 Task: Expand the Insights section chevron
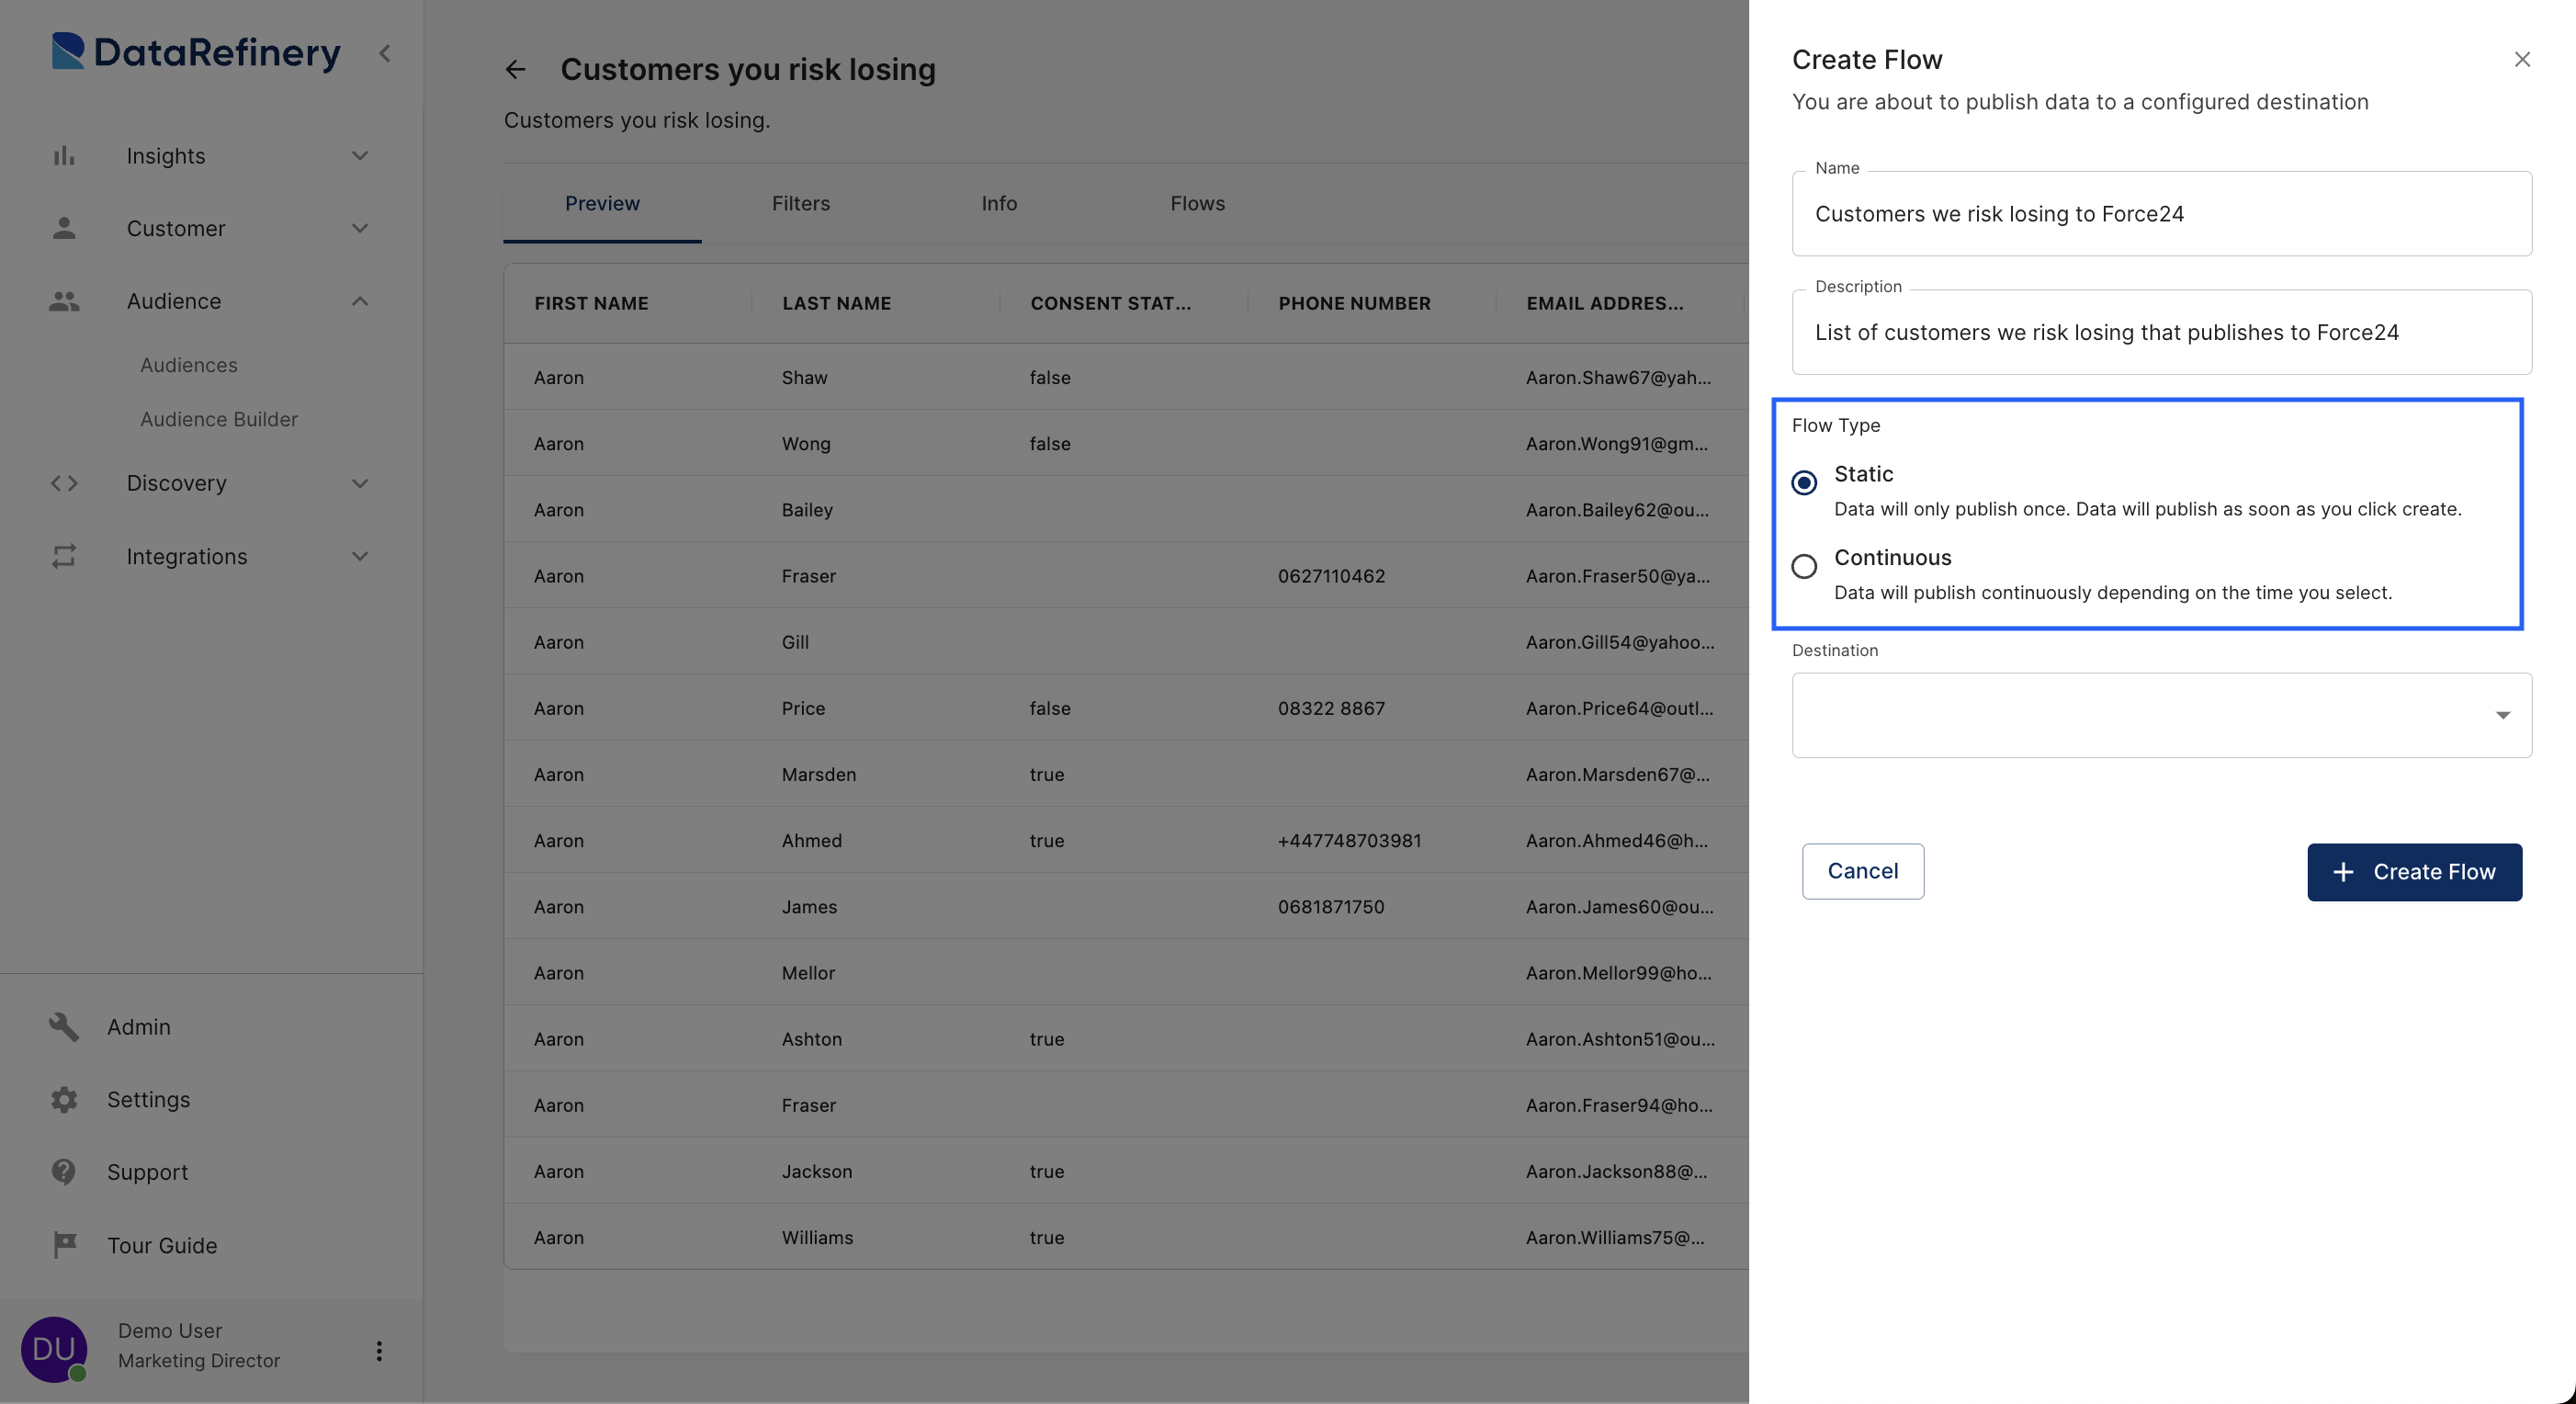tap(359, 157)
